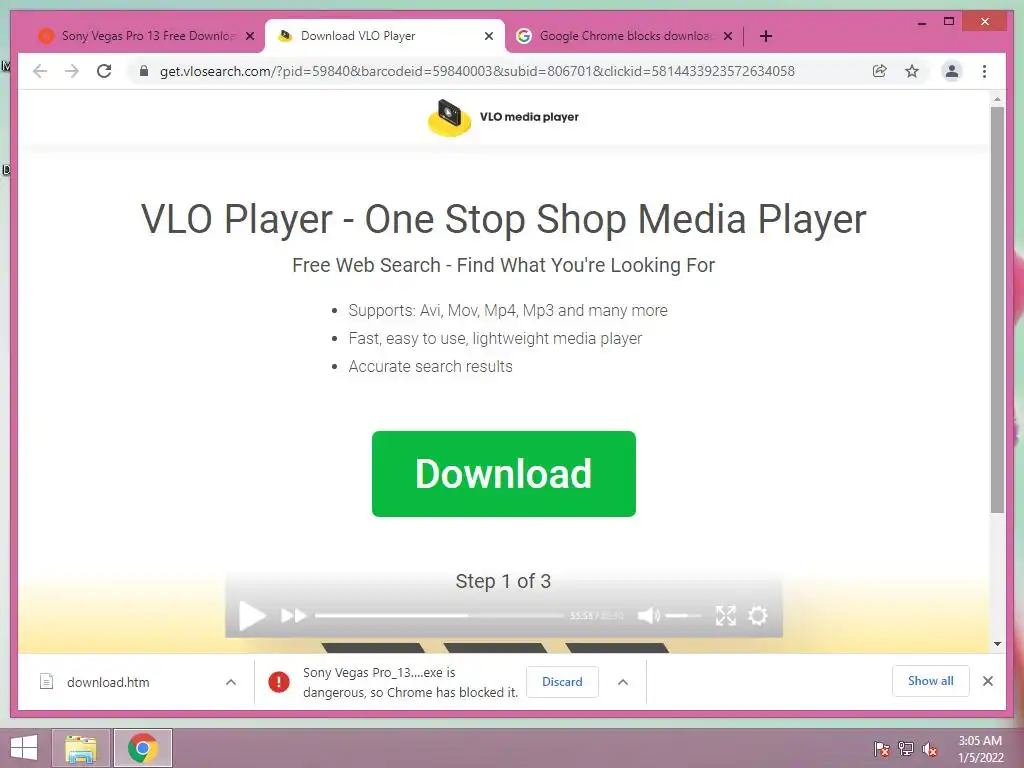Open the Windows Start menu

point(24,748)
